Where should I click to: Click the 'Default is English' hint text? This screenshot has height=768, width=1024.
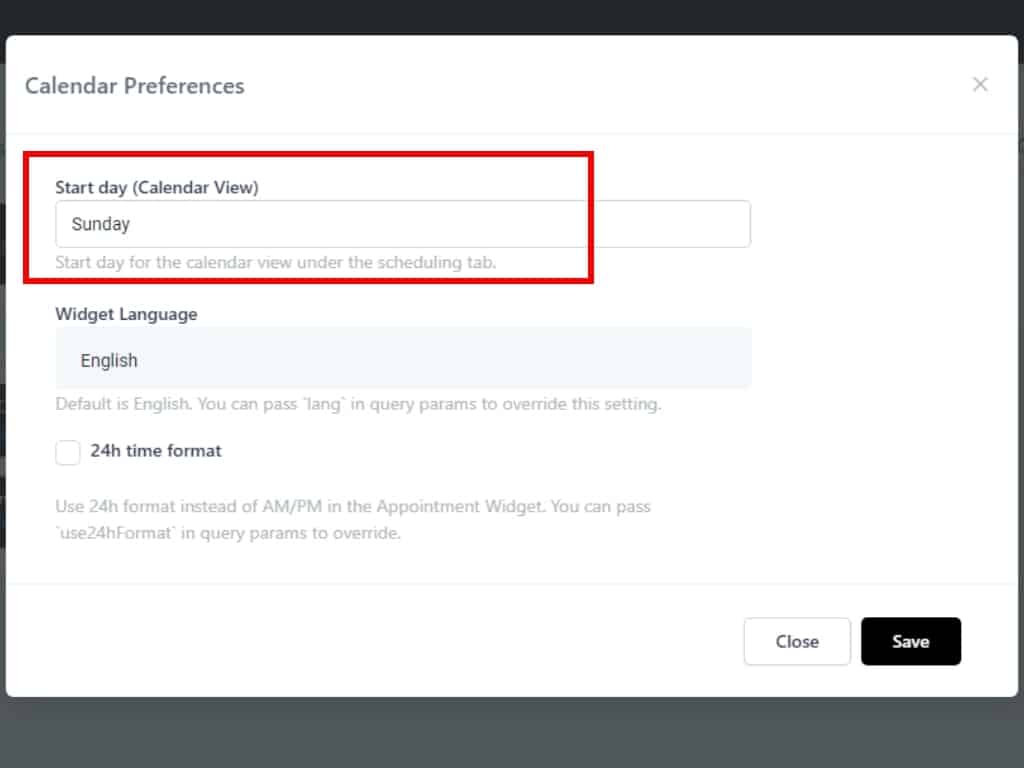(358, 405)
